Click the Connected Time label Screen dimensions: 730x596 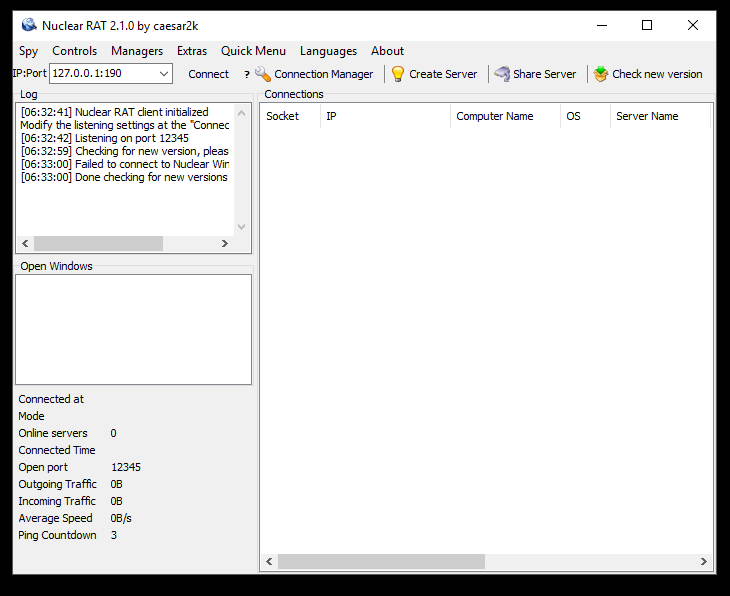[57, 450]
